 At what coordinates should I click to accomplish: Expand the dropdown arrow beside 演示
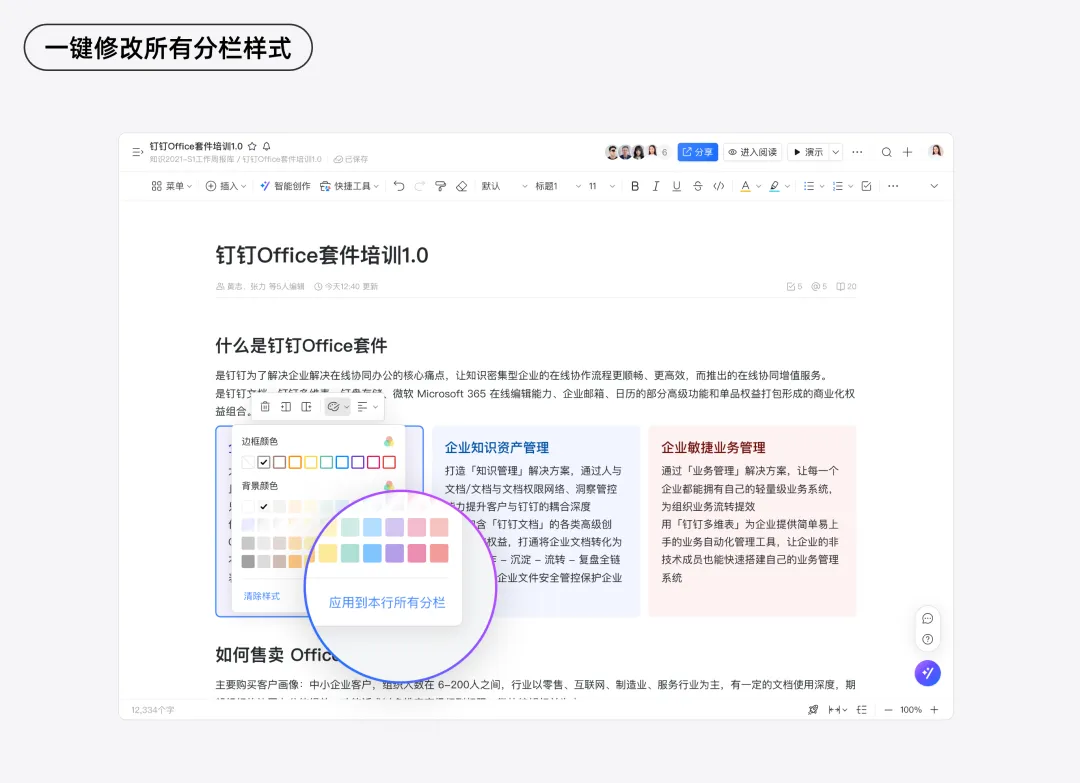point(835,152)
